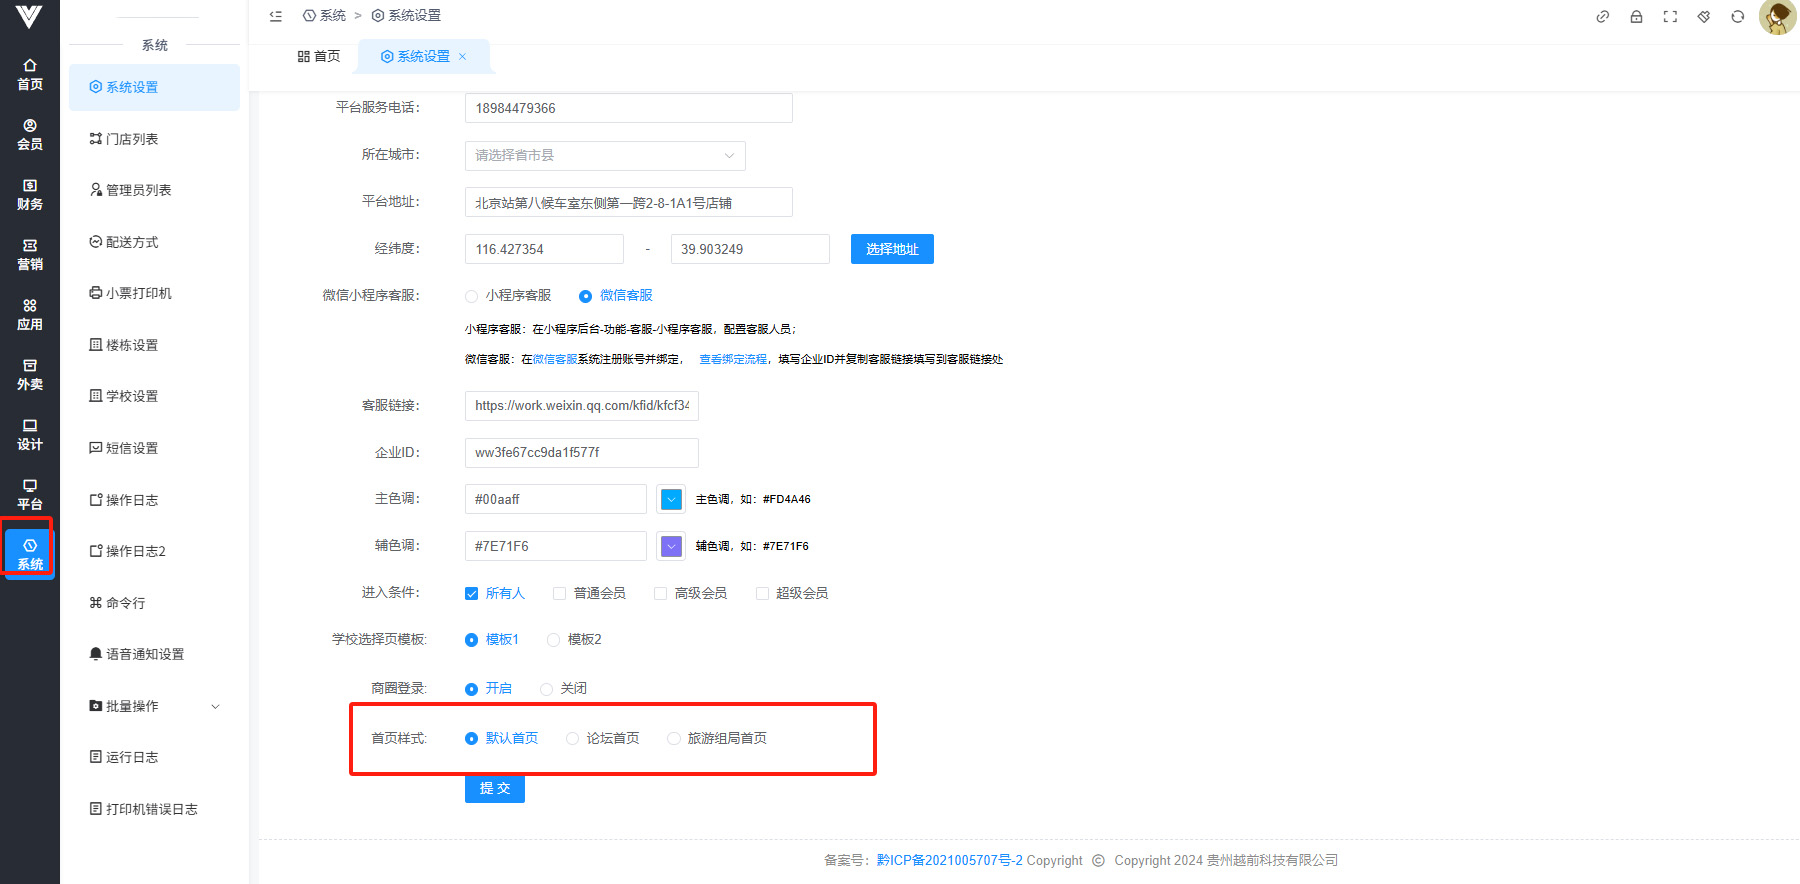
Task: Collapse the sidebar with the fold icon
Action: point(276,16)
